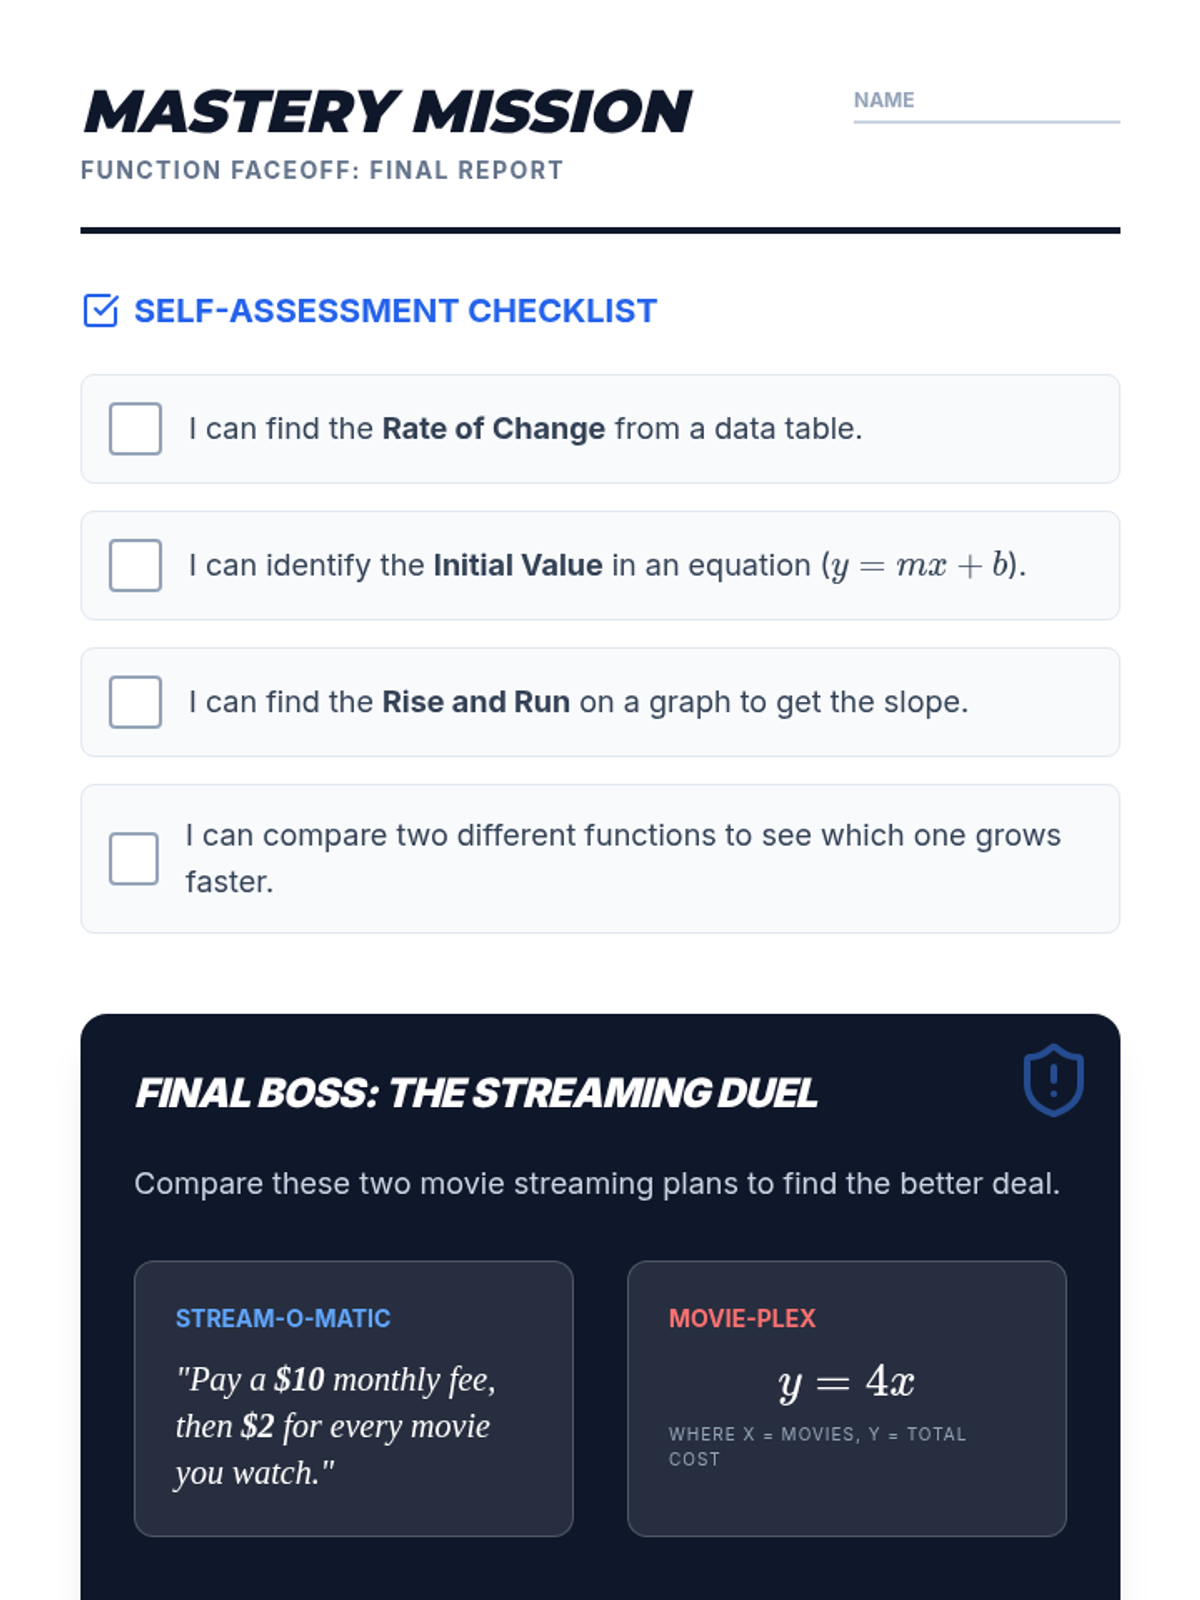Viewport: 1200px width, 1600px height.
Task: Click the Movie-Plex label
Action: click(x=742, y=1318)
